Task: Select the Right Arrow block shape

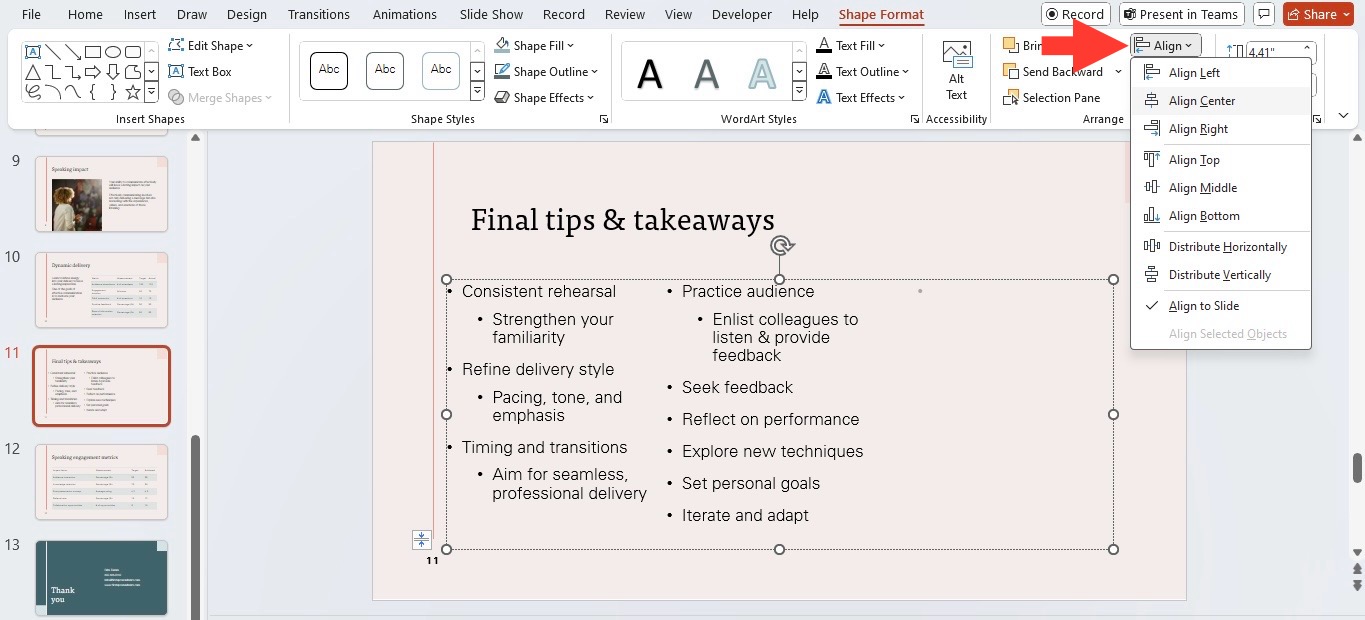Action: (x=93, y=72)
